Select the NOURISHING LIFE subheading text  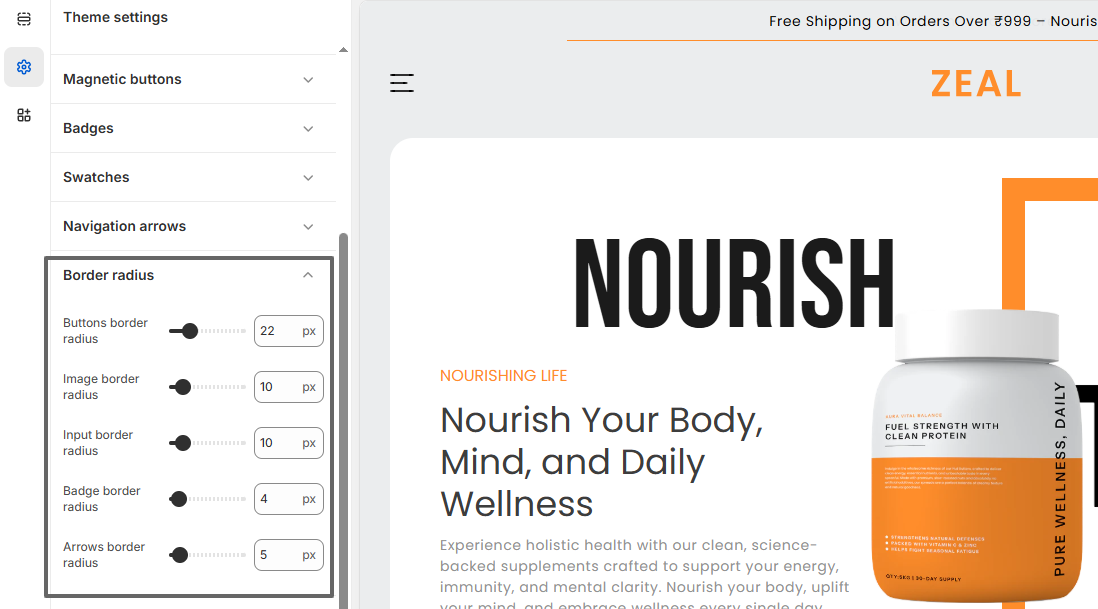503,376
